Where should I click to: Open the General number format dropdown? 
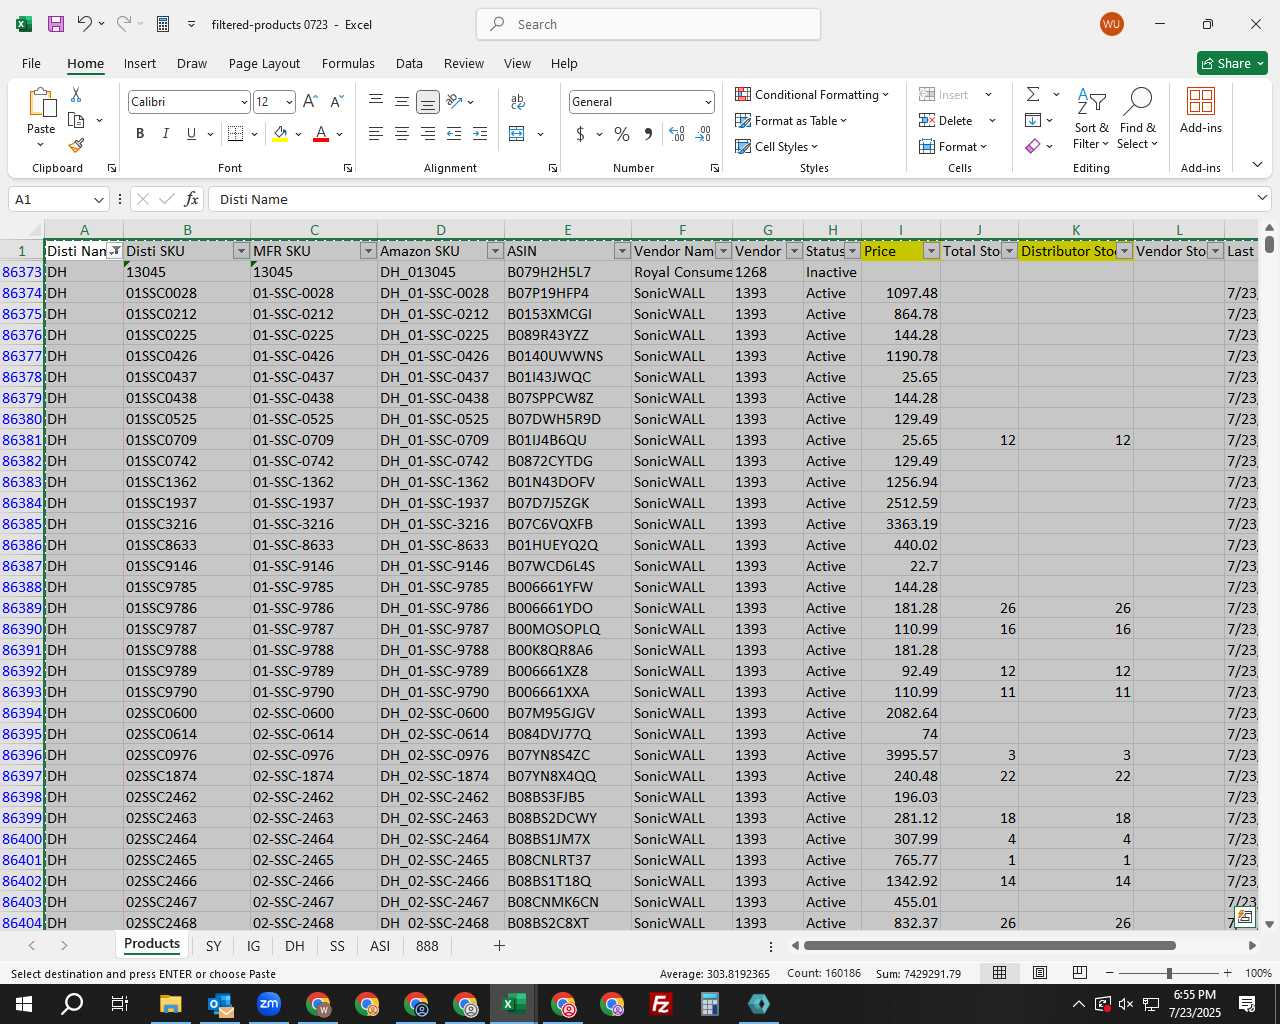[708, 102]
